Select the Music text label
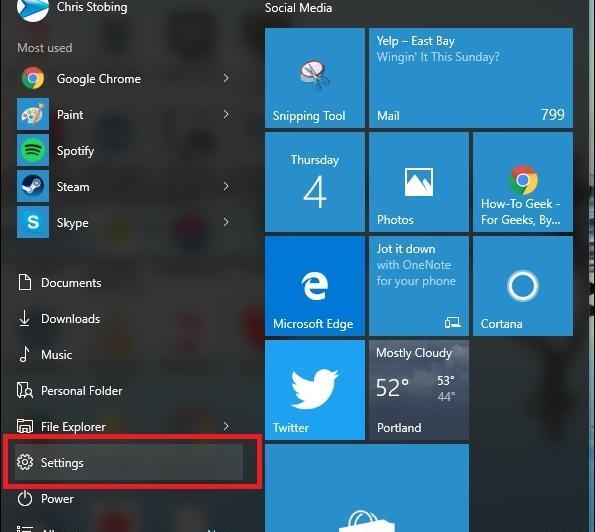 click(x=57, y=355)
